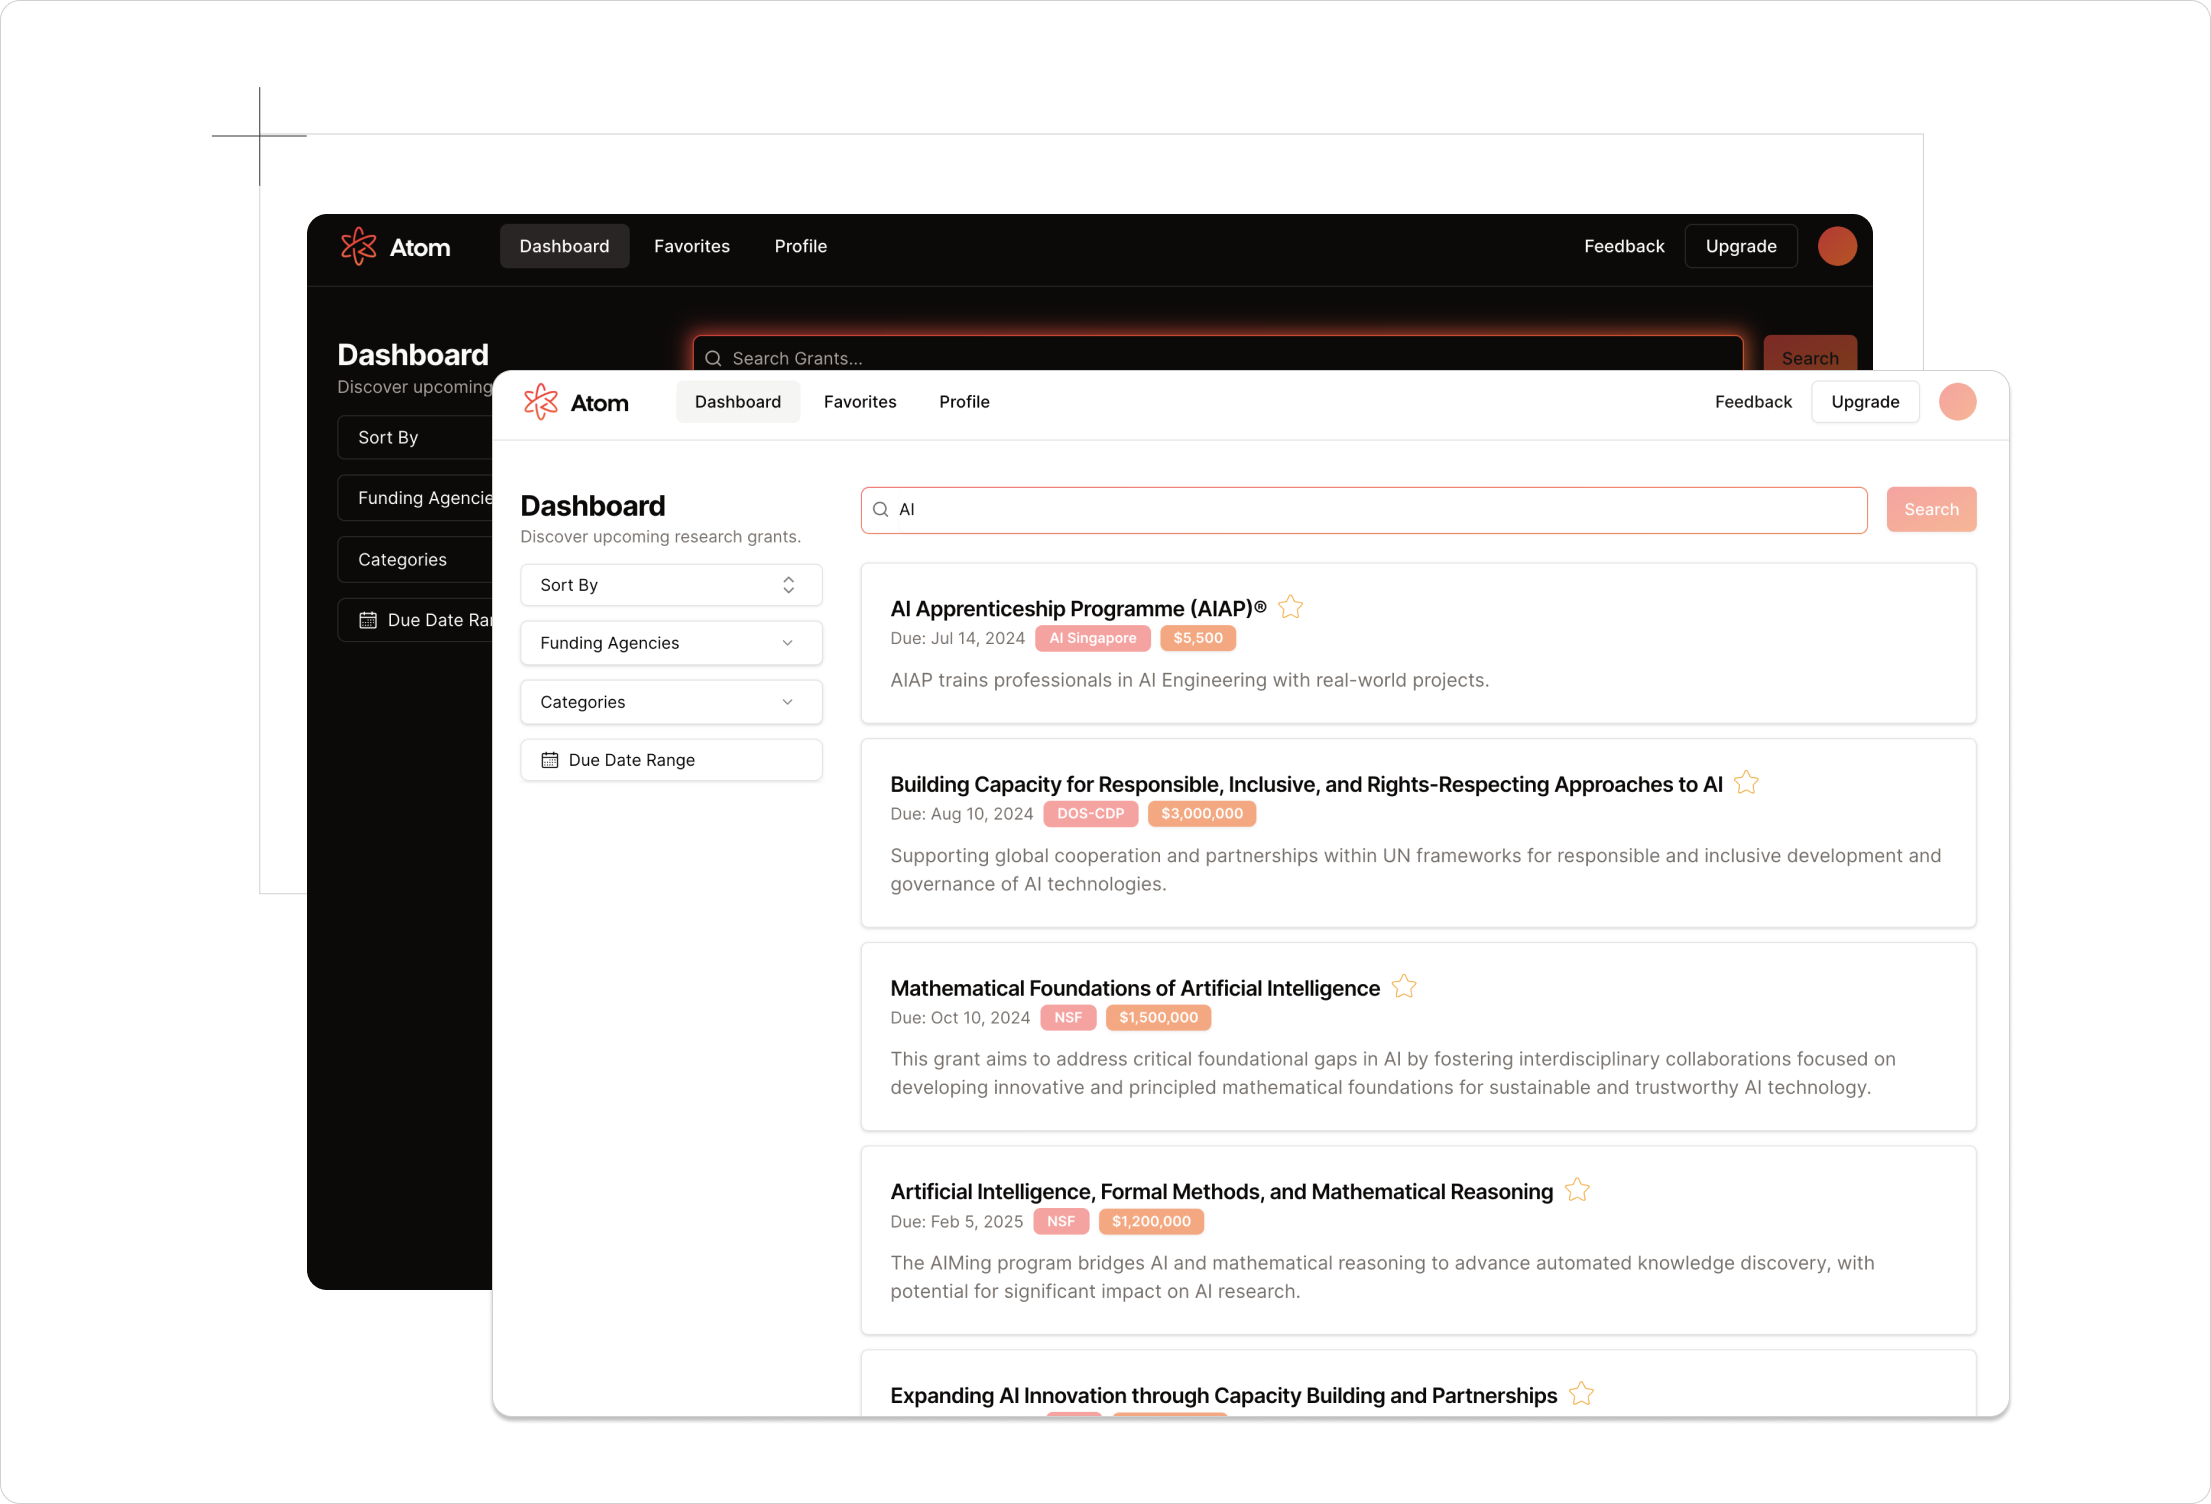Click the 'Due: Aug 10, 2024' text
This screenshot has height=1504, width=2211.
click(961, 814)
